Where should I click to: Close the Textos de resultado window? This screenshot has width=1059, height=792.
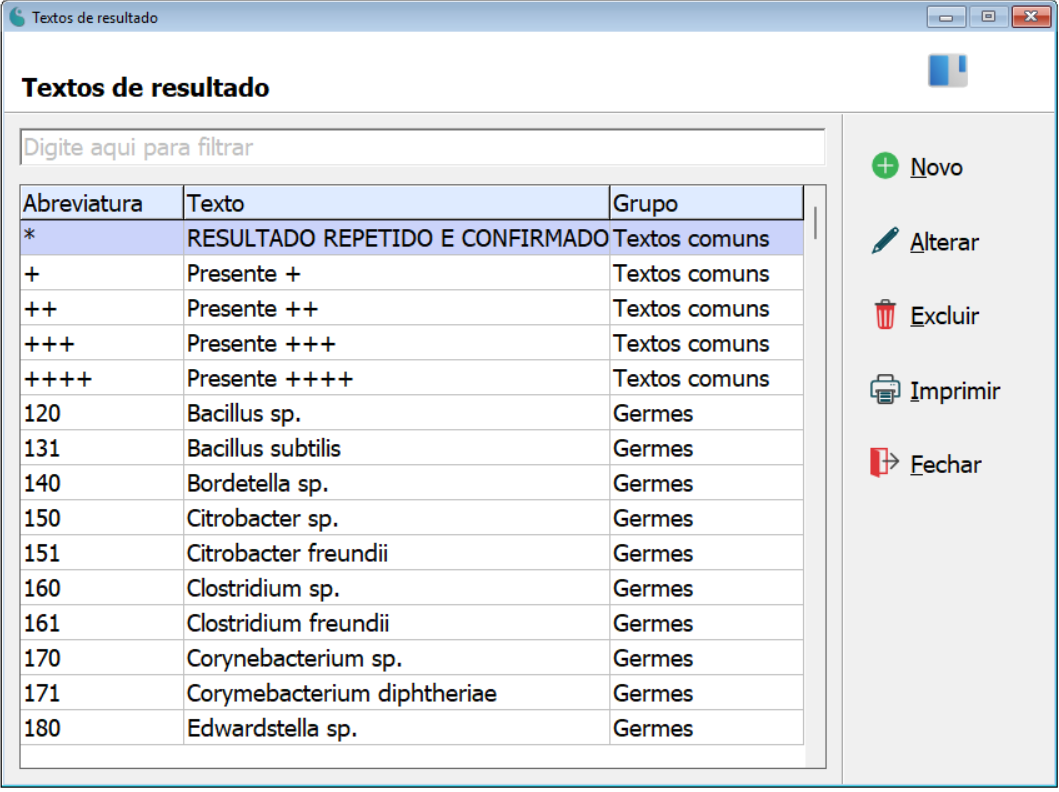[1031, 17]
